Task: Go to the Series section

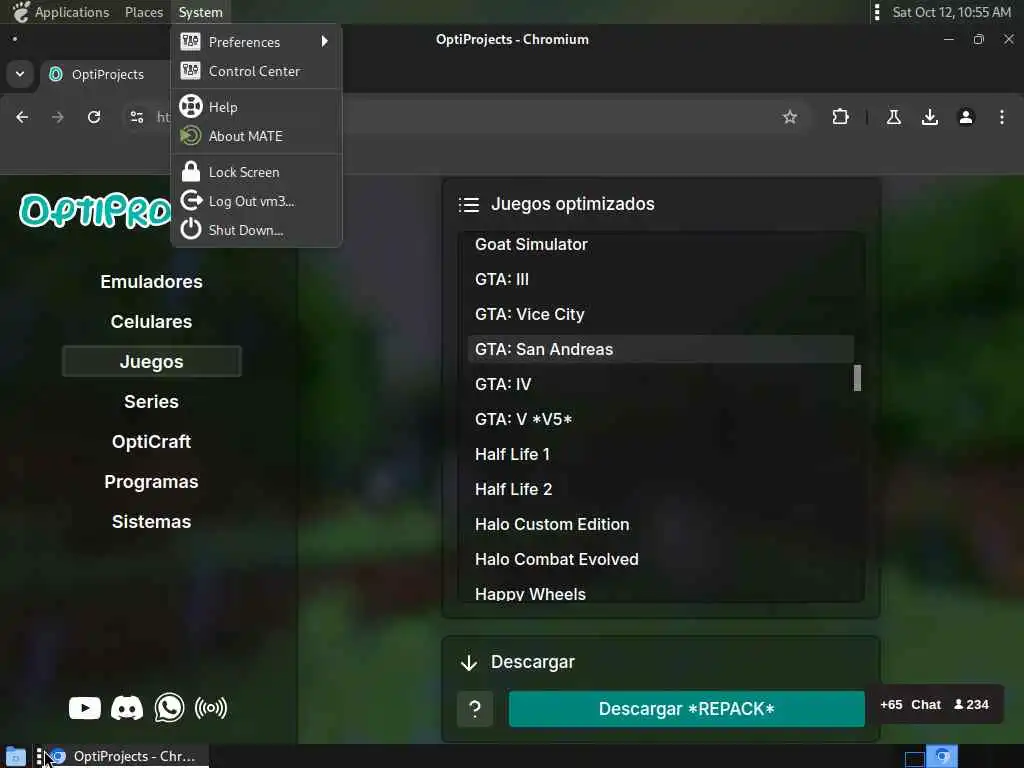Action: coord(152,402)
